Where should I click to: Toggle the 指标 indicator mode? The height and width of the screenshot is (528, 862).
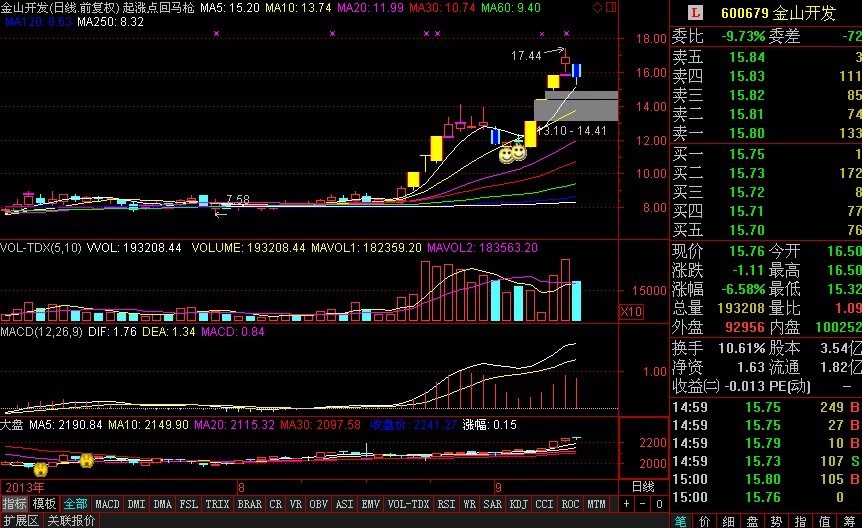(x=15, y=504)
